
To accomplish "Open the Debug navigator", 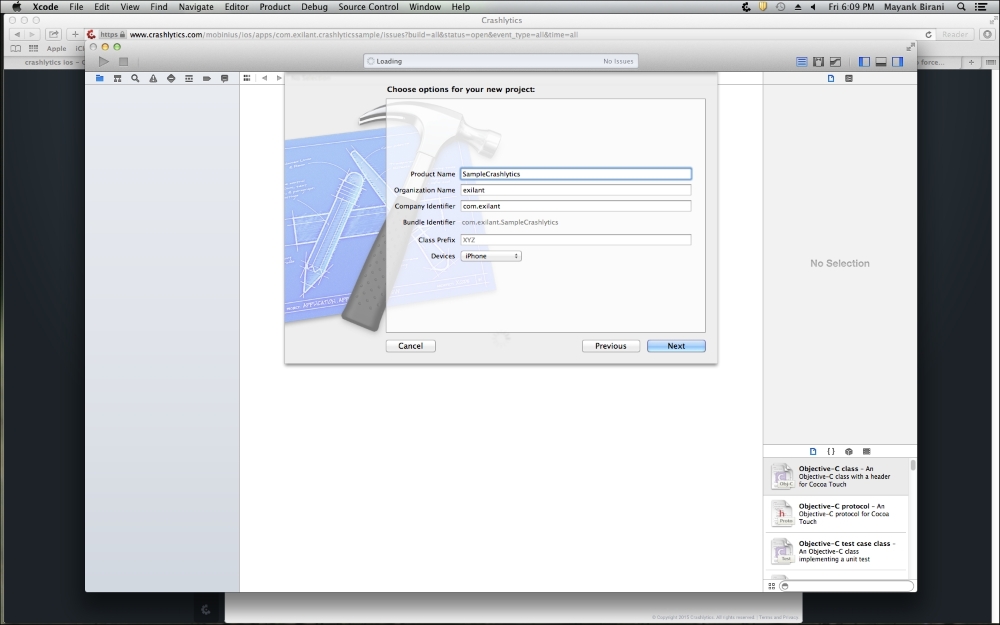I will point(189,77).
